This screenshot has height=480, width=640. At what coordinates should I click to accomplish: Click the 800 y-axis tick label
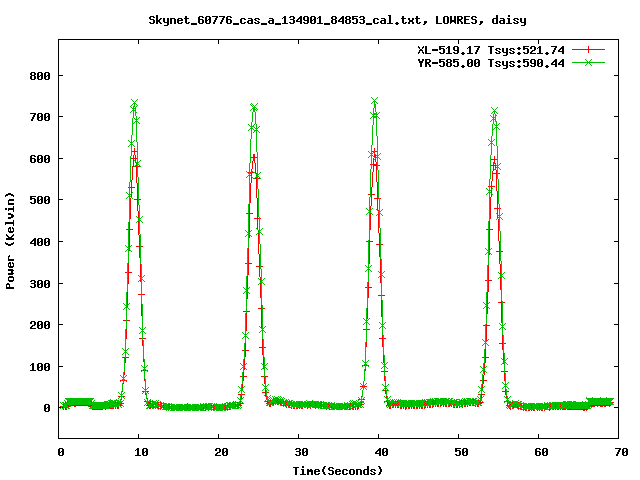[x=40, y=76]
